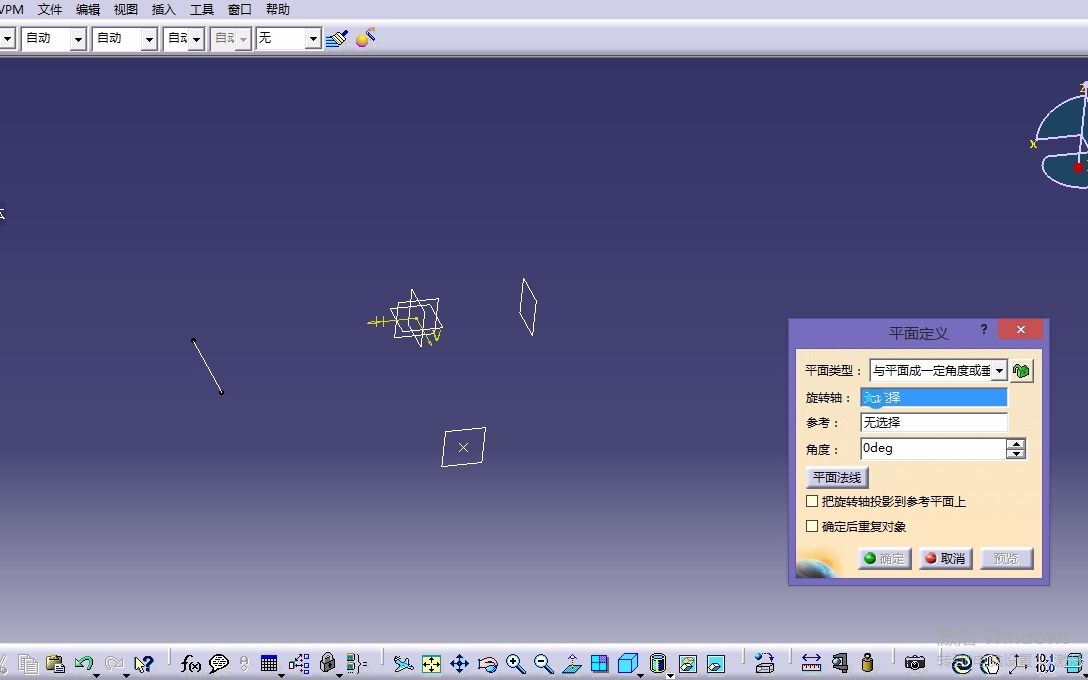1088x680 pixels.
Task: Click the graphic properties wizard sphere icon
Action: pyautogui.click(x=365, y=37)
